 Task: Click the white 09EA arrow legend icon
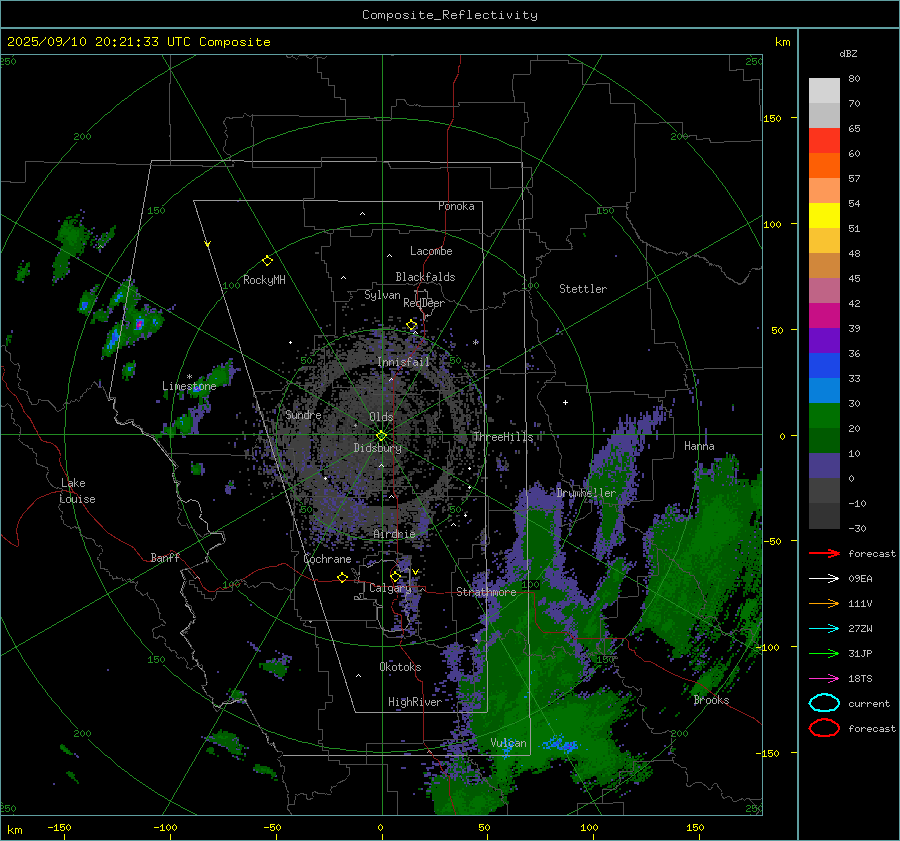pos(824,579)
